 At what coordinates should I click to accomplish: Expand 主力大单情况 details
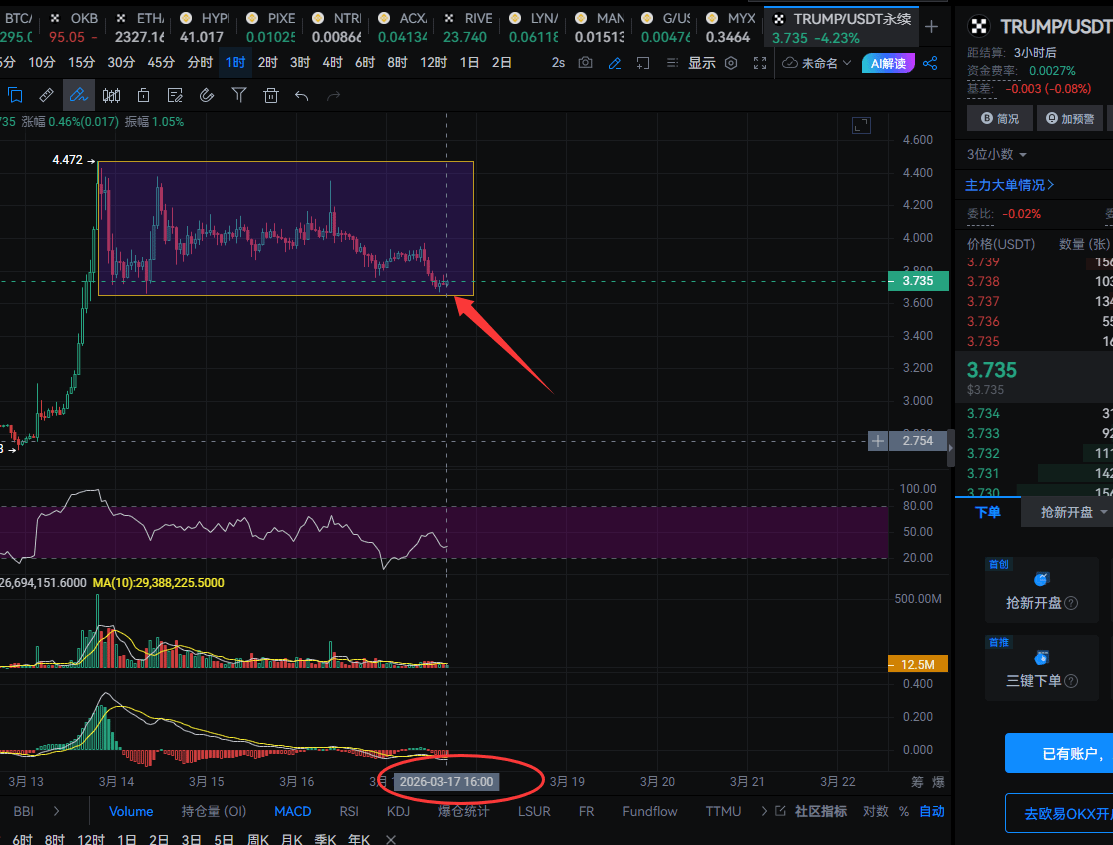coord(1009,185)
